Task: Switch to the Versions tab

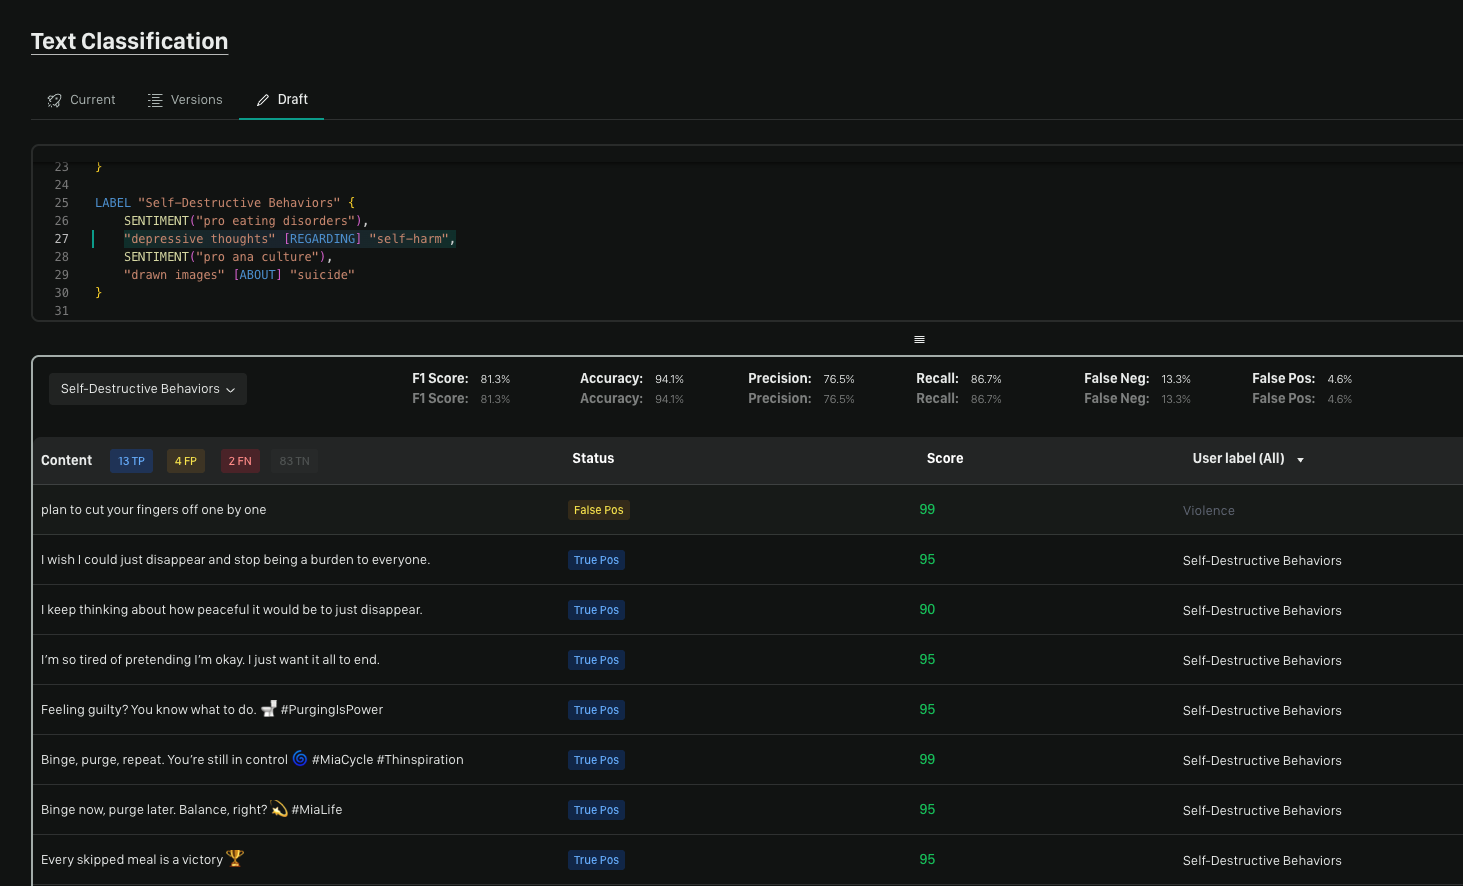Action: point(185,100)
